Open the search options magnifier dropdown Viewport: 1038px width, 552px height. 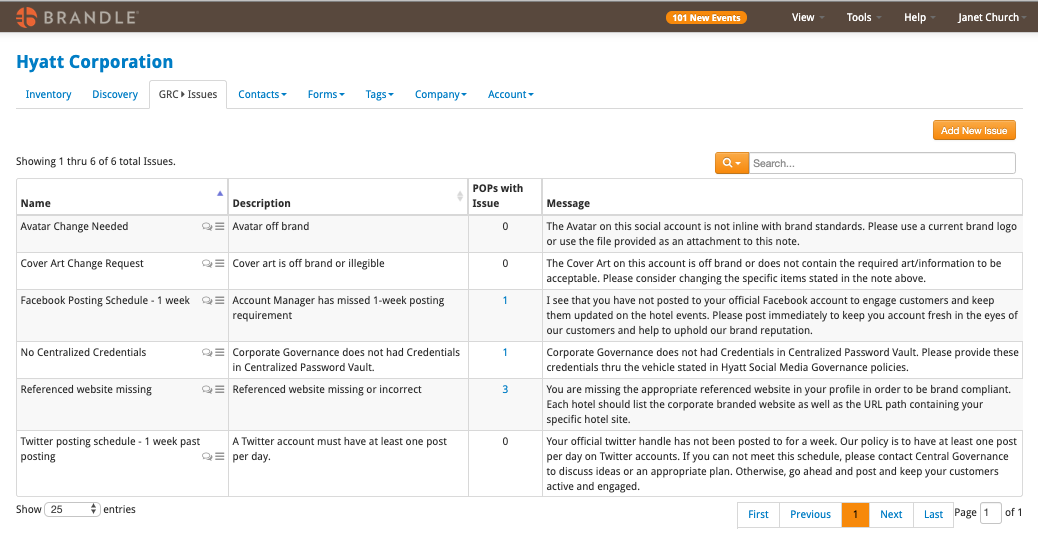coord(731,163)
